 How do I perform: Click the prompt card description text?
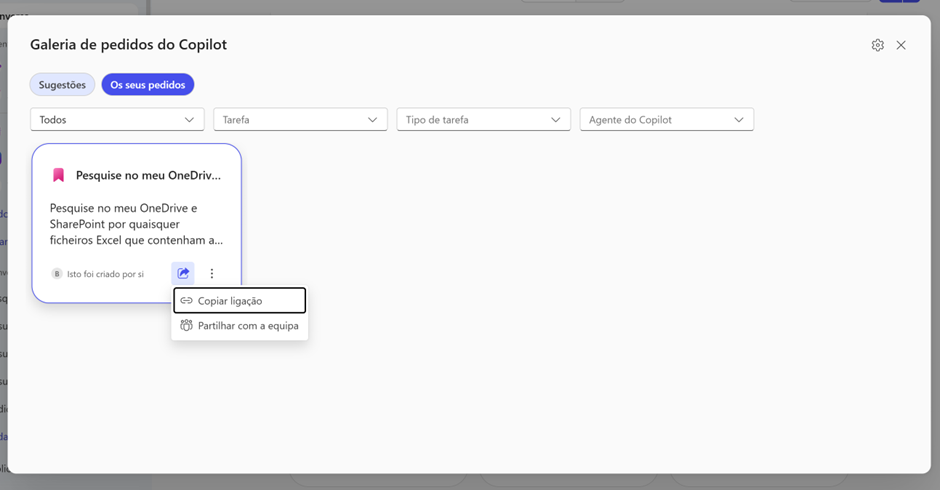(x=136, y=224)
